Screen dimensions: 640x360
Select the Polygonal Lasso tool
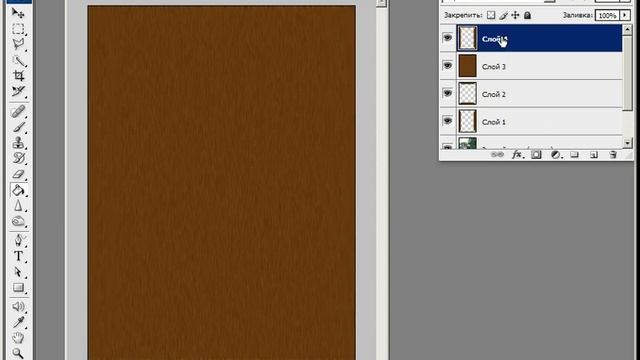tap(18, 44)
